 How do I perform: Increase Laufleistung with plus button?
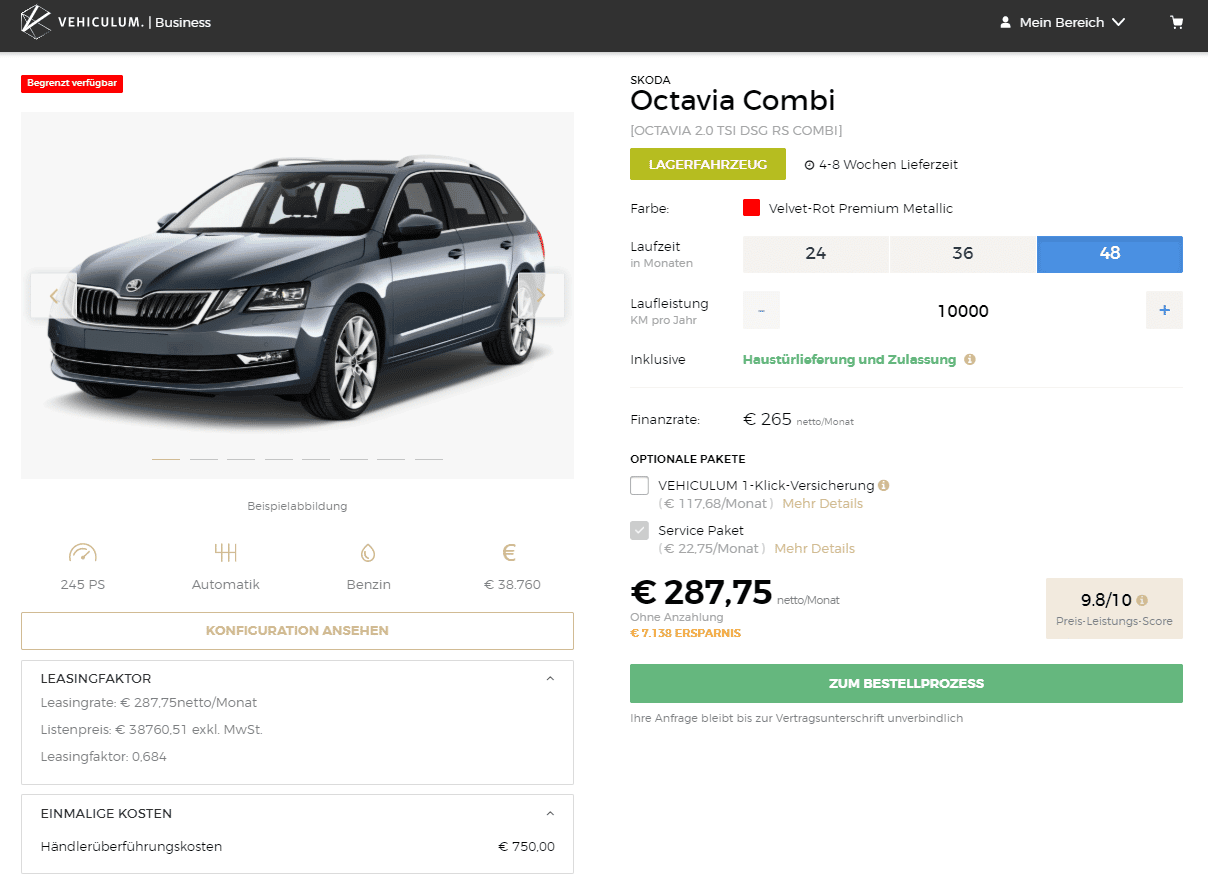tap(1164, 311)
